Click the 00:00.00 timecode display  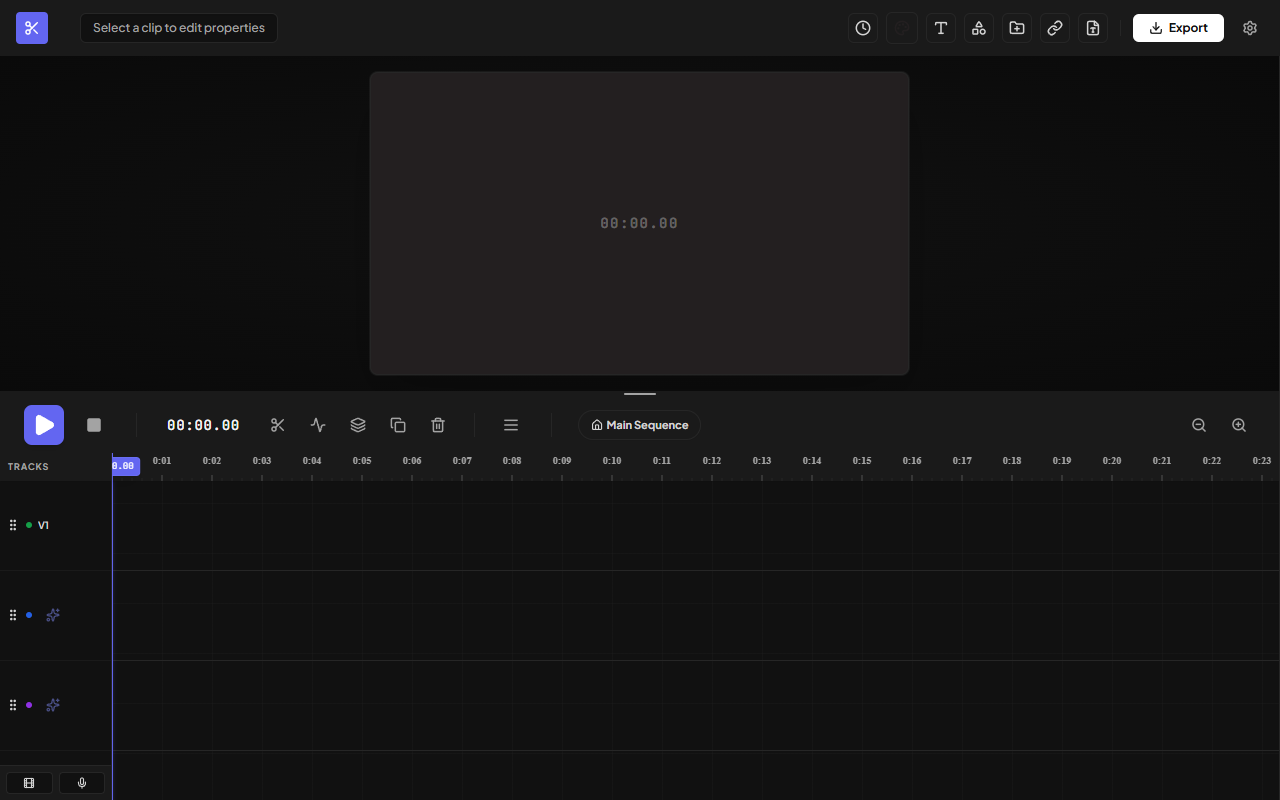[203, 425]
